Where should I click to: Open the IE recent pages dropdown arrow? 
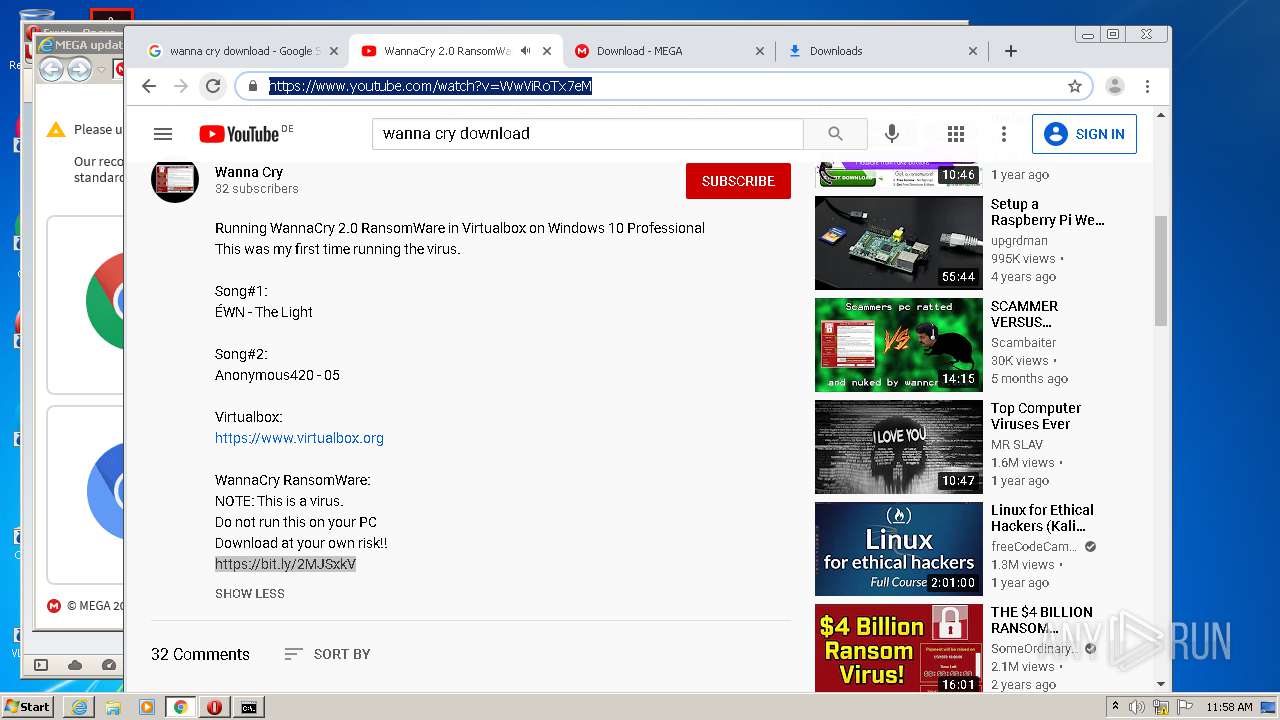[x=102, y=69]
